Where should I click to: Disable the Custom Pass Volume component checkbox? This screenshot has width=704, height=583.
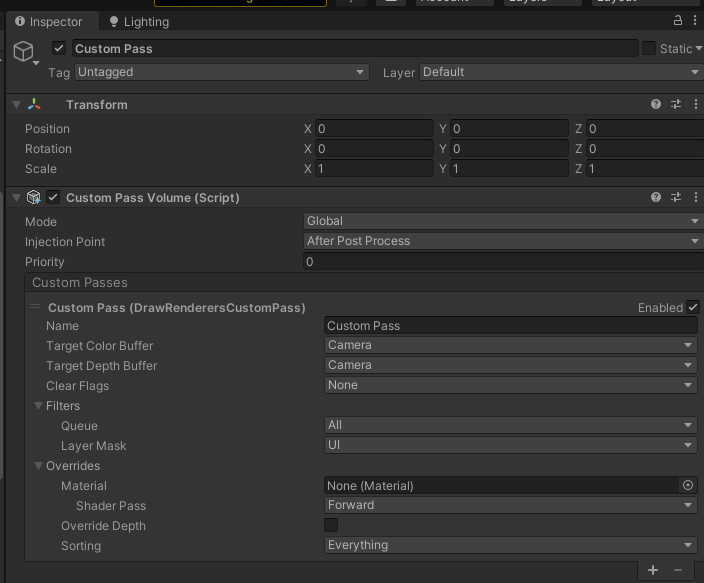pos(53,197)
